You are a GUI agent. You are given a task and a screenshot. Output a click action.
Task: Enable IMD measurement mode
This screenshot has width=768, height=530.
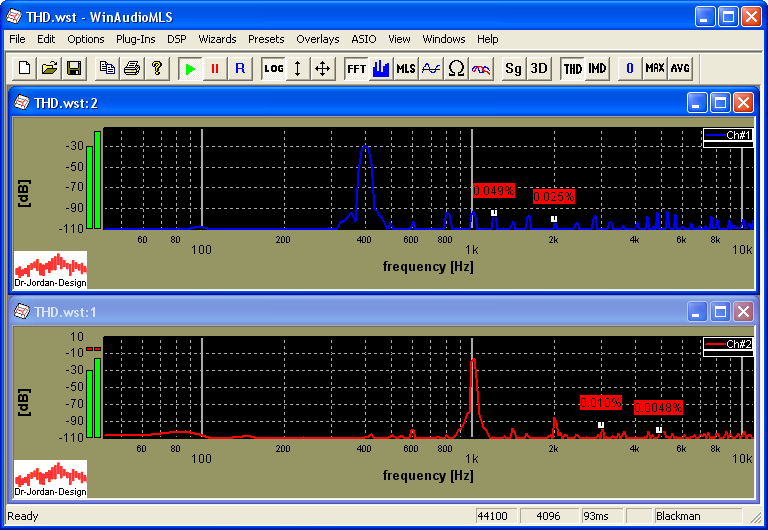[597, 68]
